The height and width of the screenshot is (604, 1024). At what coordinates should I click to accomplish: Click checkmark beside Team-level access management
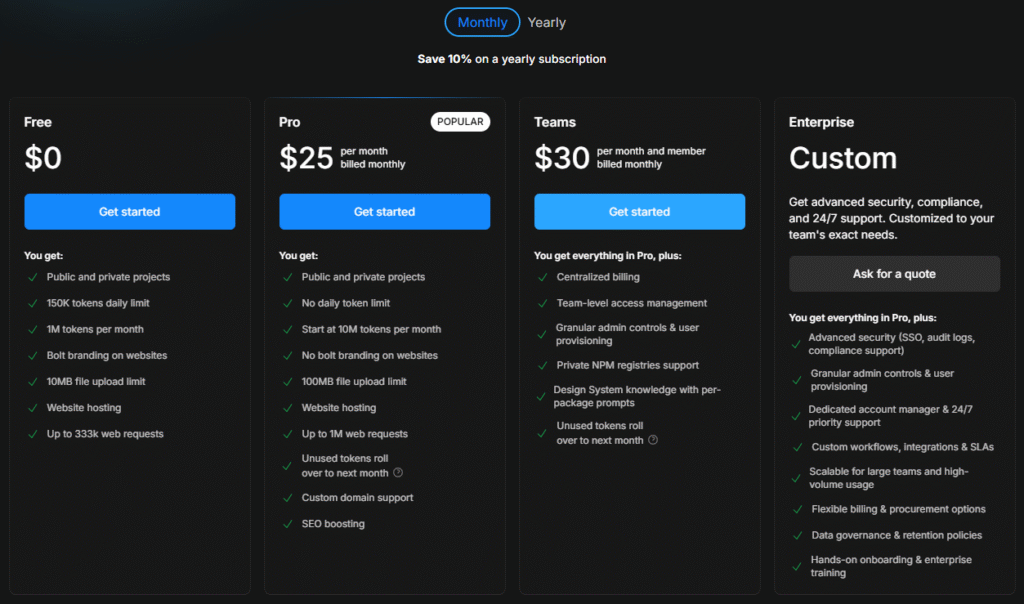[x=542, y=303]
